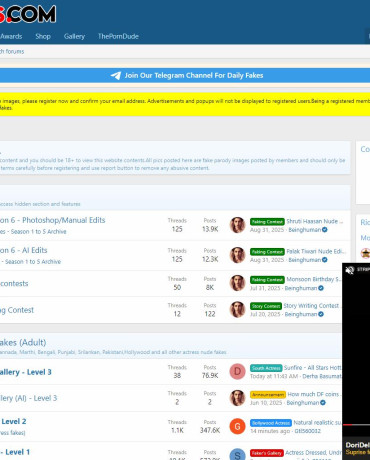The width and height of the screenshot is (370, 460).
Task: Click the '76.9K' posts count
Action: pyautogui.click(x=210, y=375)
